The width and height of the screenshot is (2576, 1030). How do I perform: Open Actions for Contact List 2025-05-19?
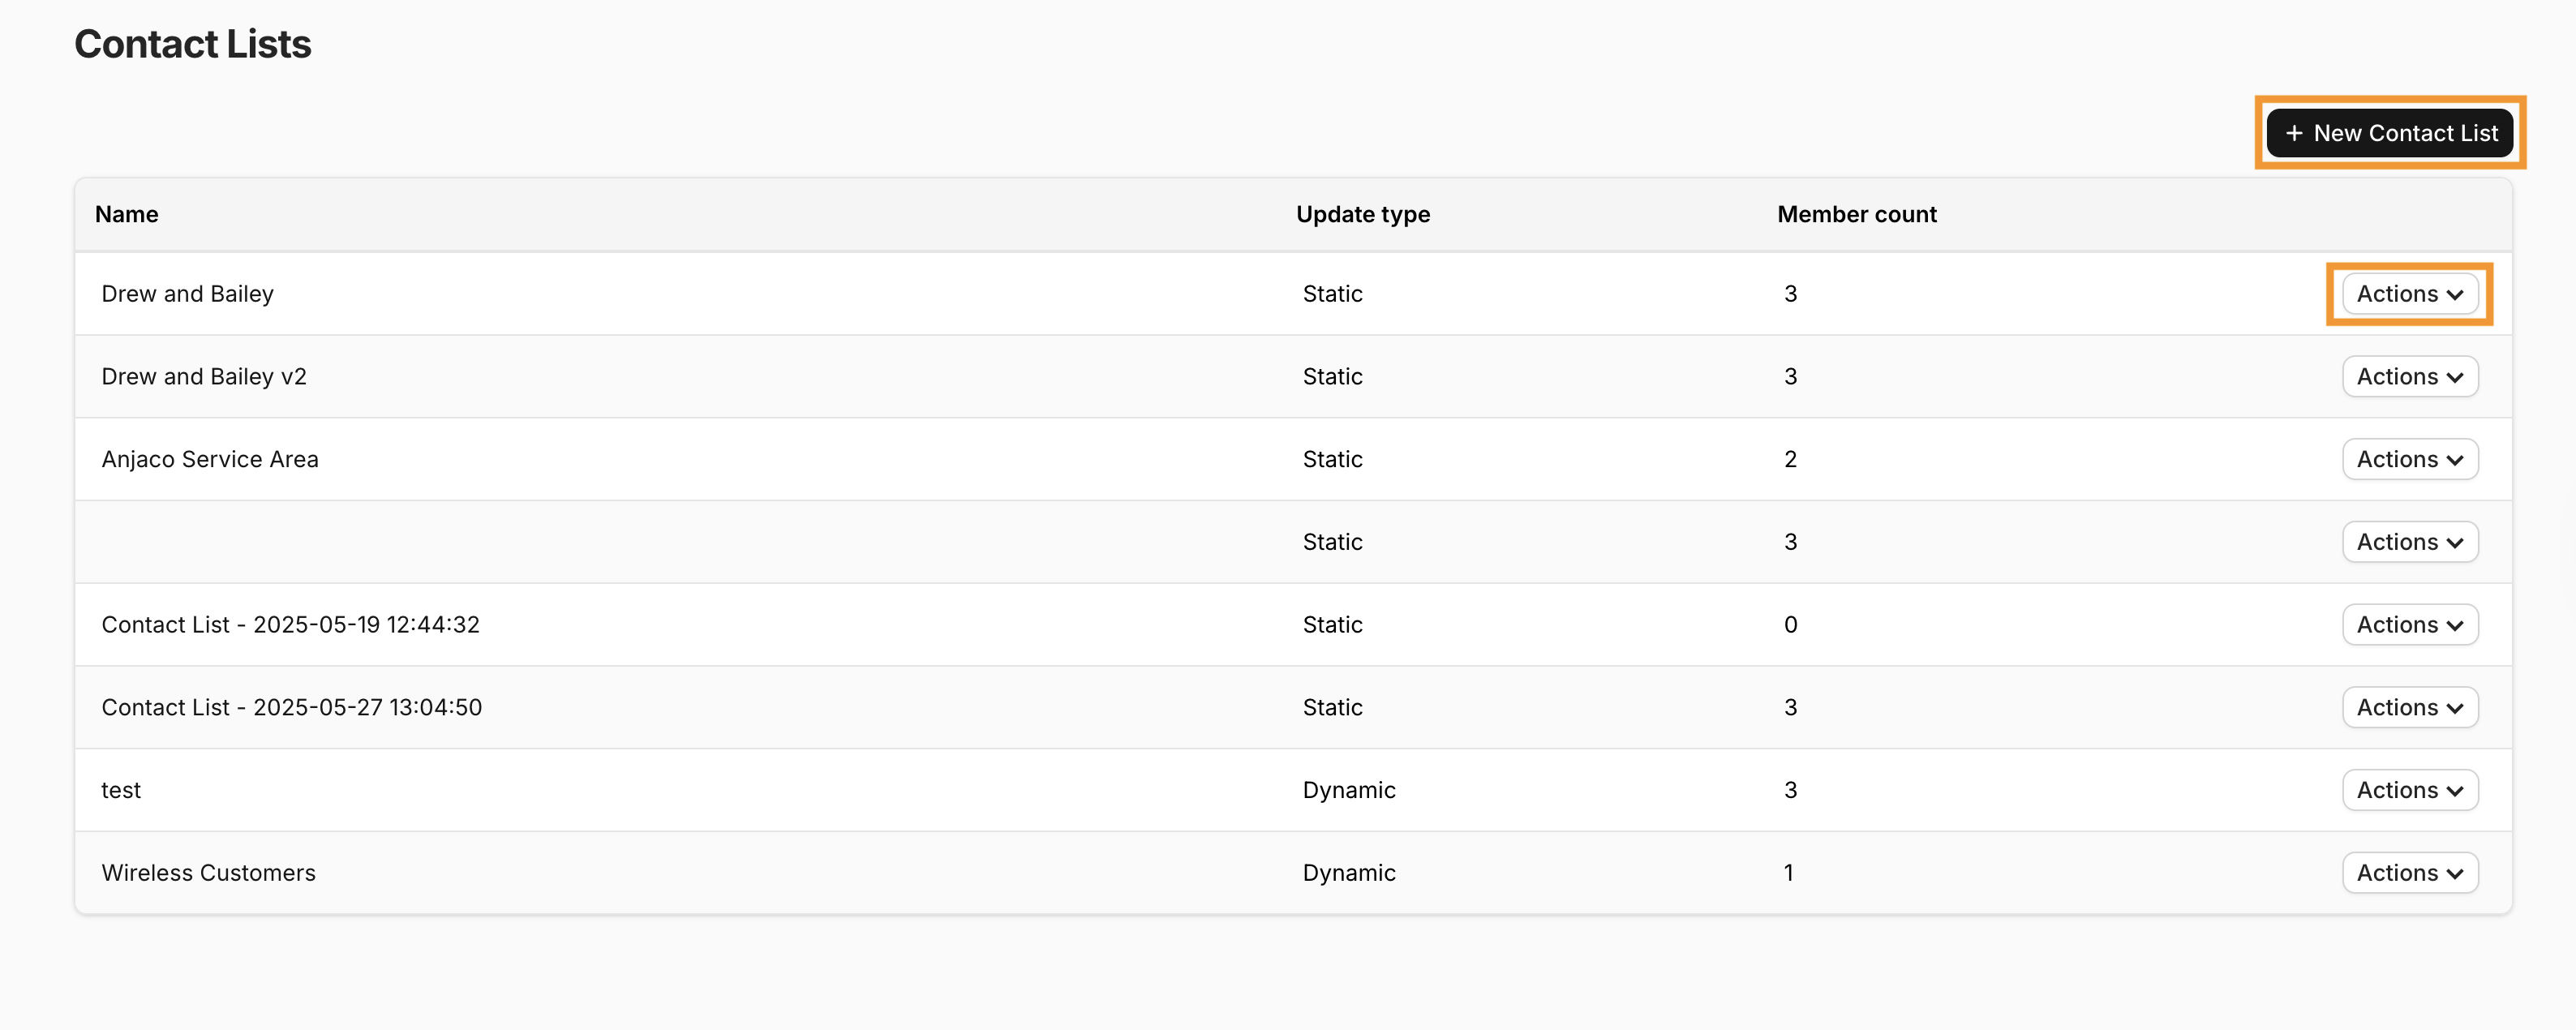(x=2409, y=625)
